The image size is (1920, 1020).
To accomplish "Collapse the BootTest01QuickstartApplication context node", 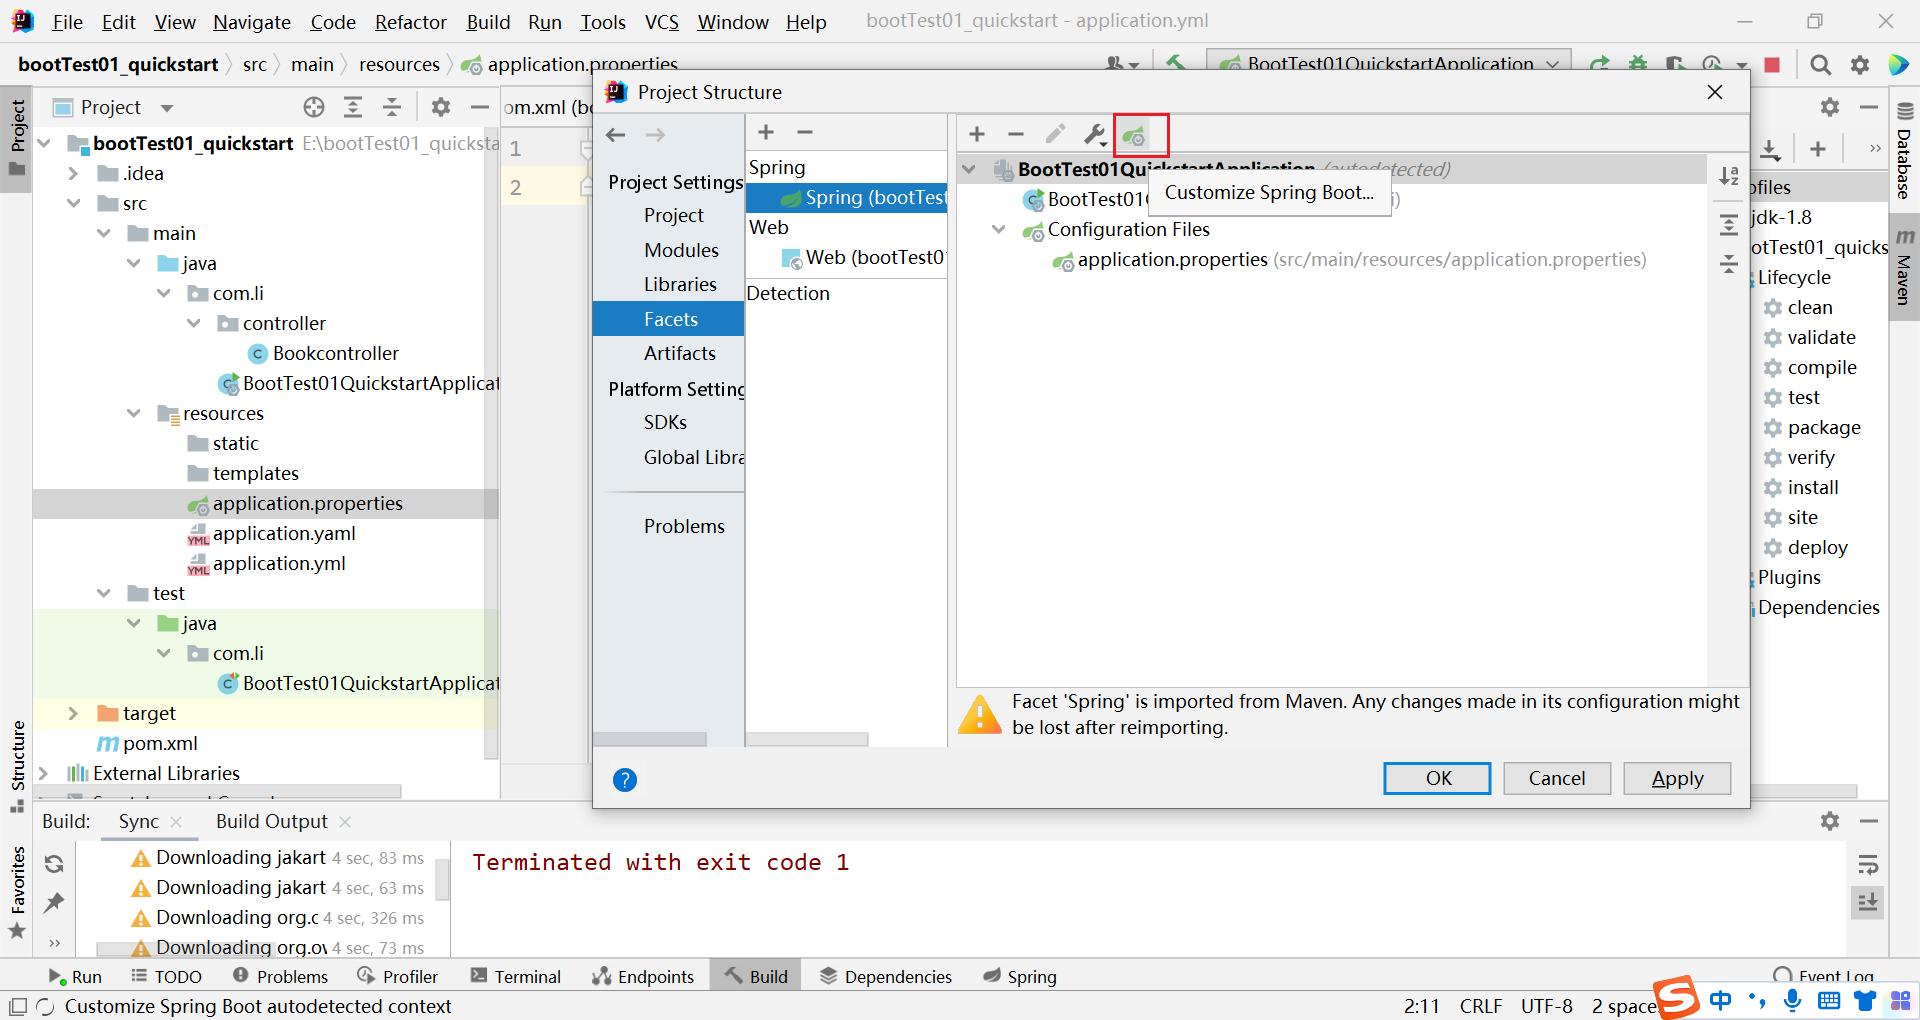I will [969, 169].
